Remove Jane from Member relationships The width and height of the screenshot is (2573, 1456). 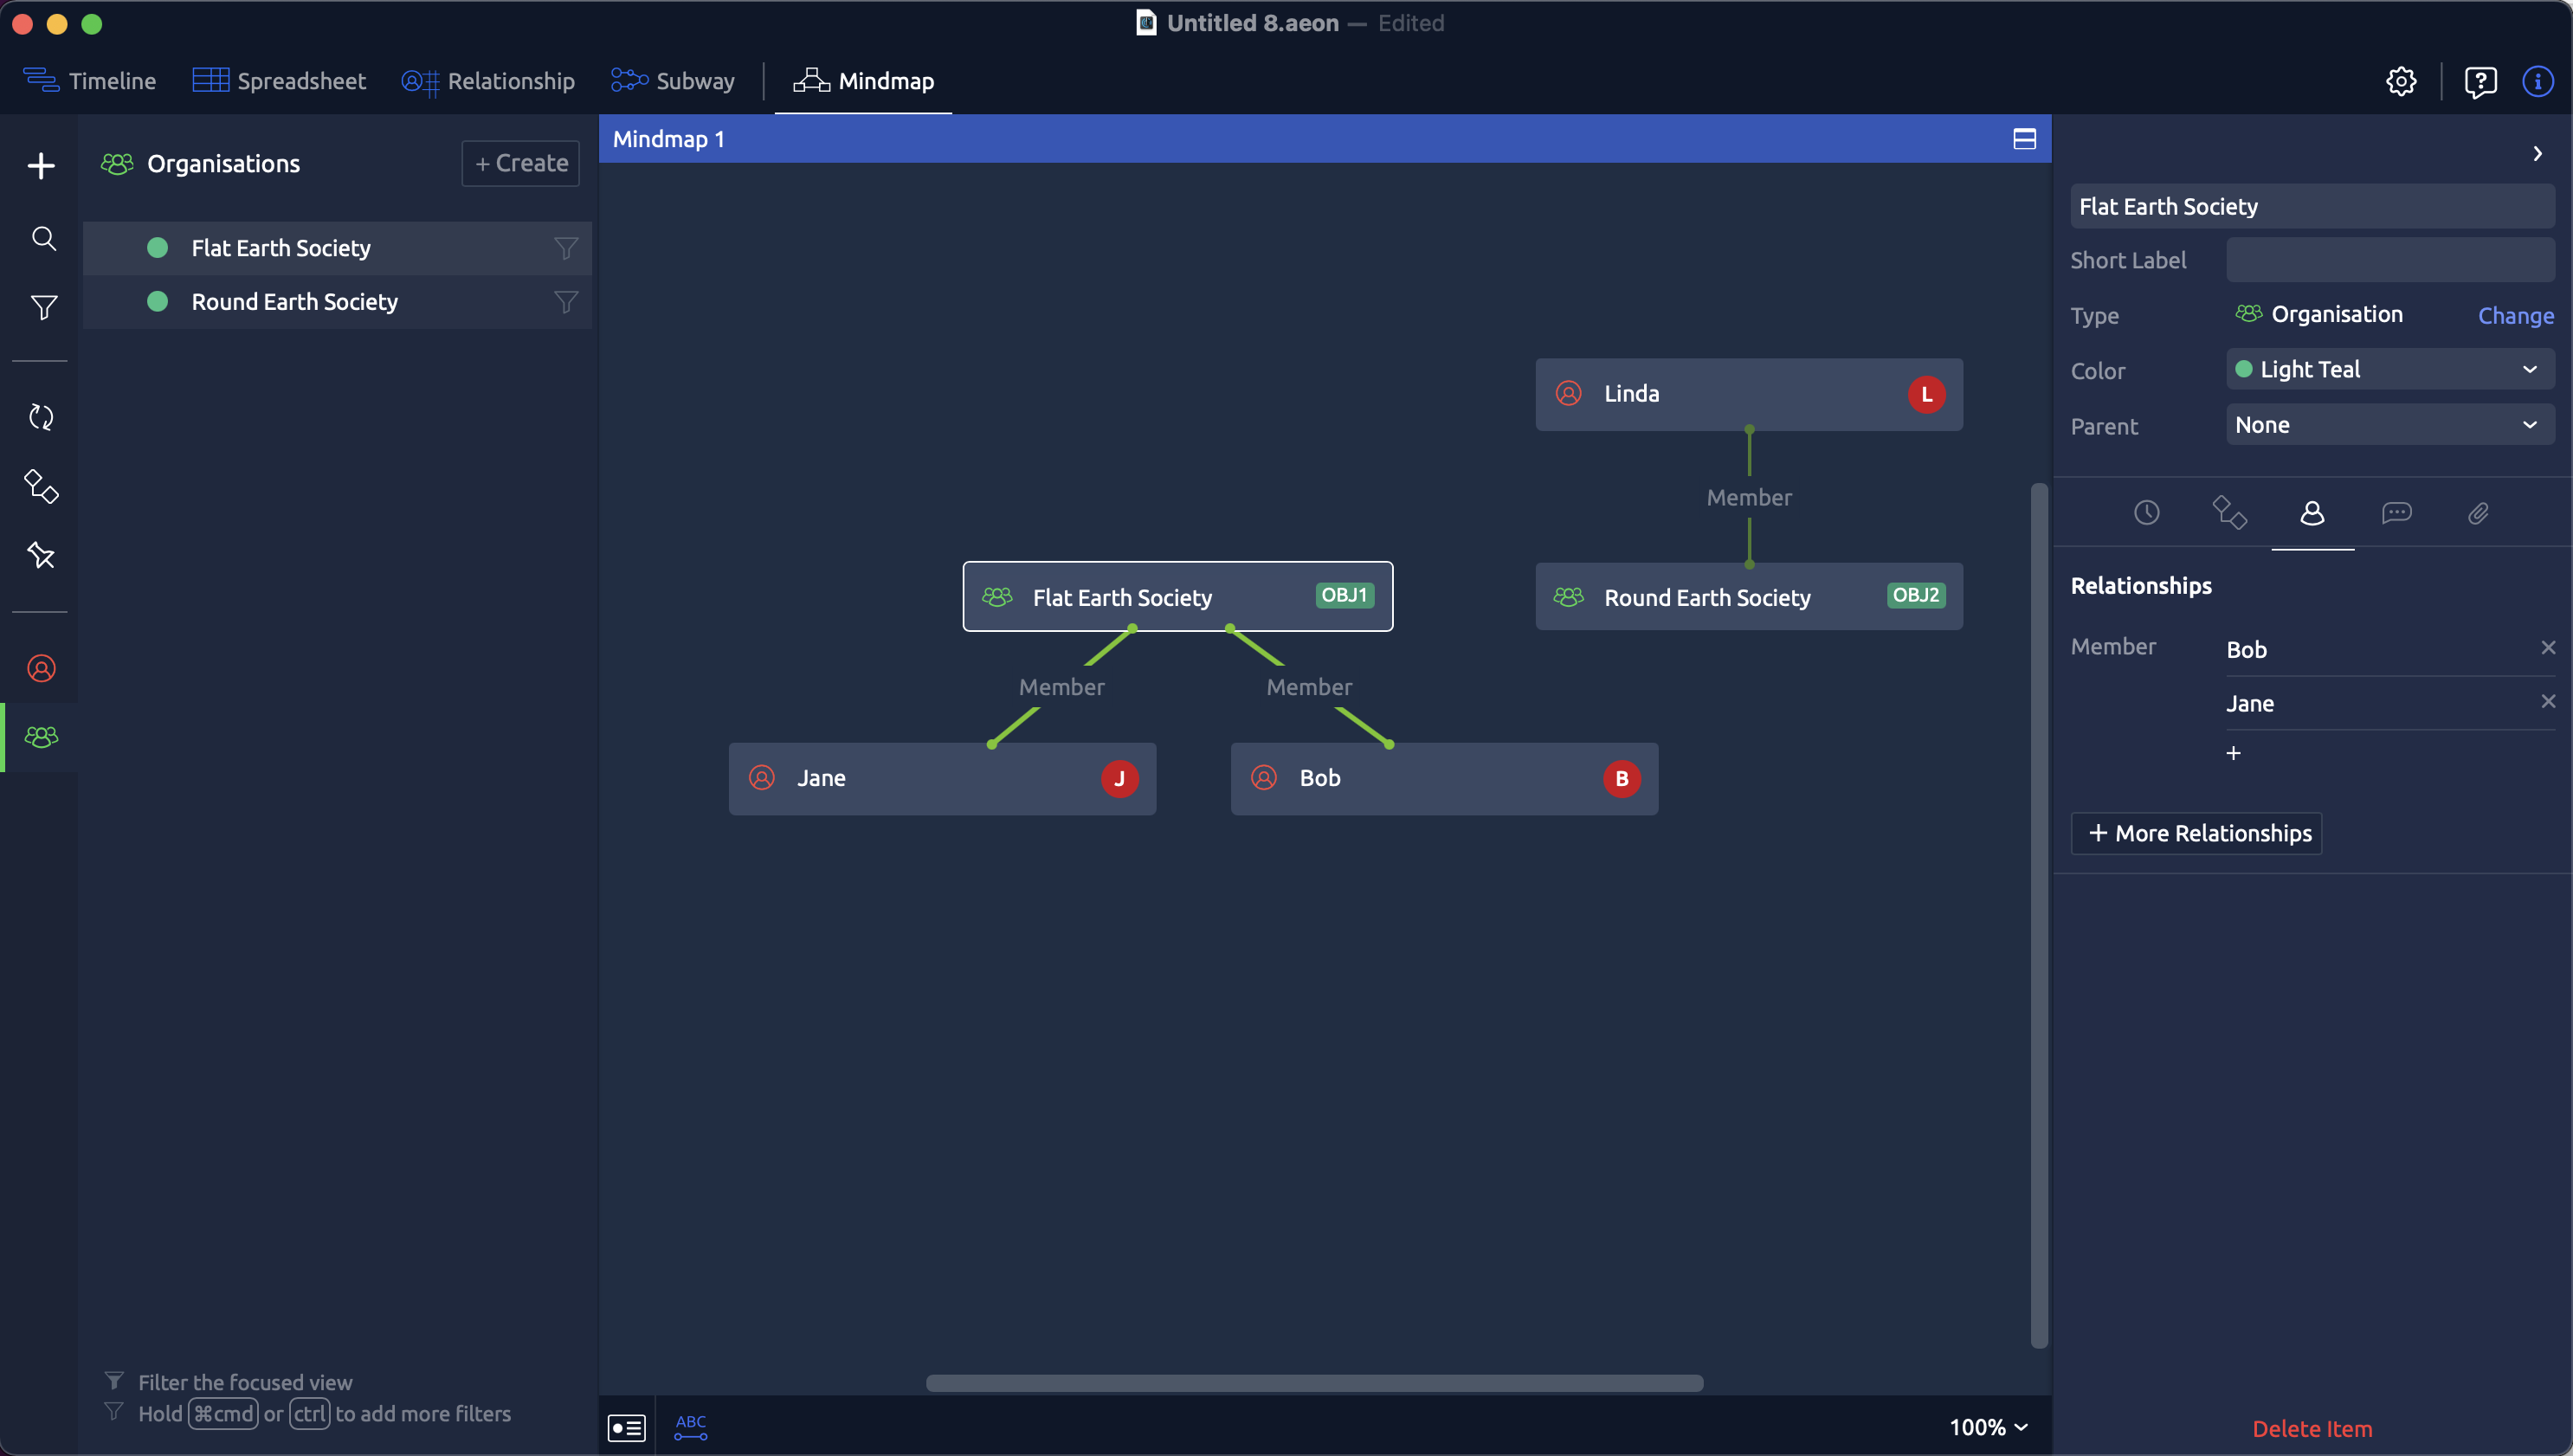[2548, 701]
